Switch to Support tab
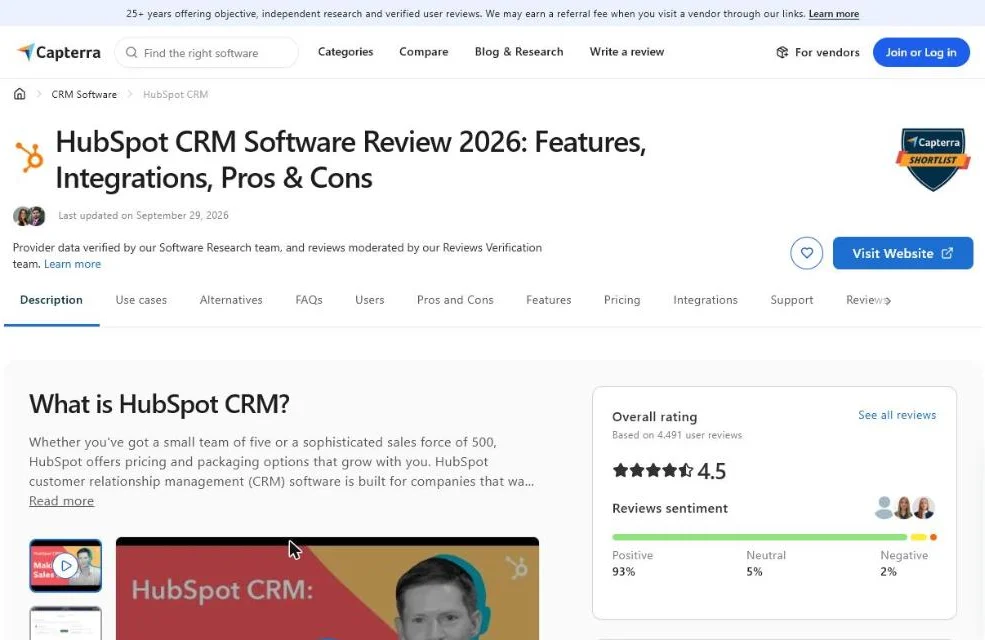Viewport: 985px width, 640px height. [x=792, y=300]
